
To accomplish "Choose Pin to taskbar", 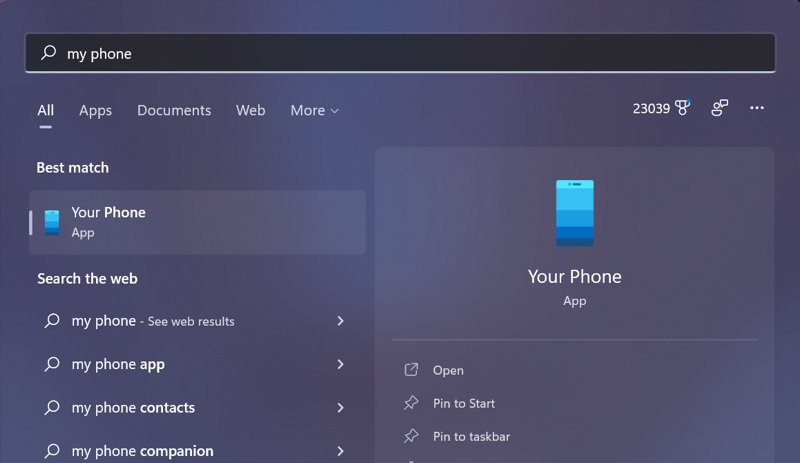I will coord(471,436).
